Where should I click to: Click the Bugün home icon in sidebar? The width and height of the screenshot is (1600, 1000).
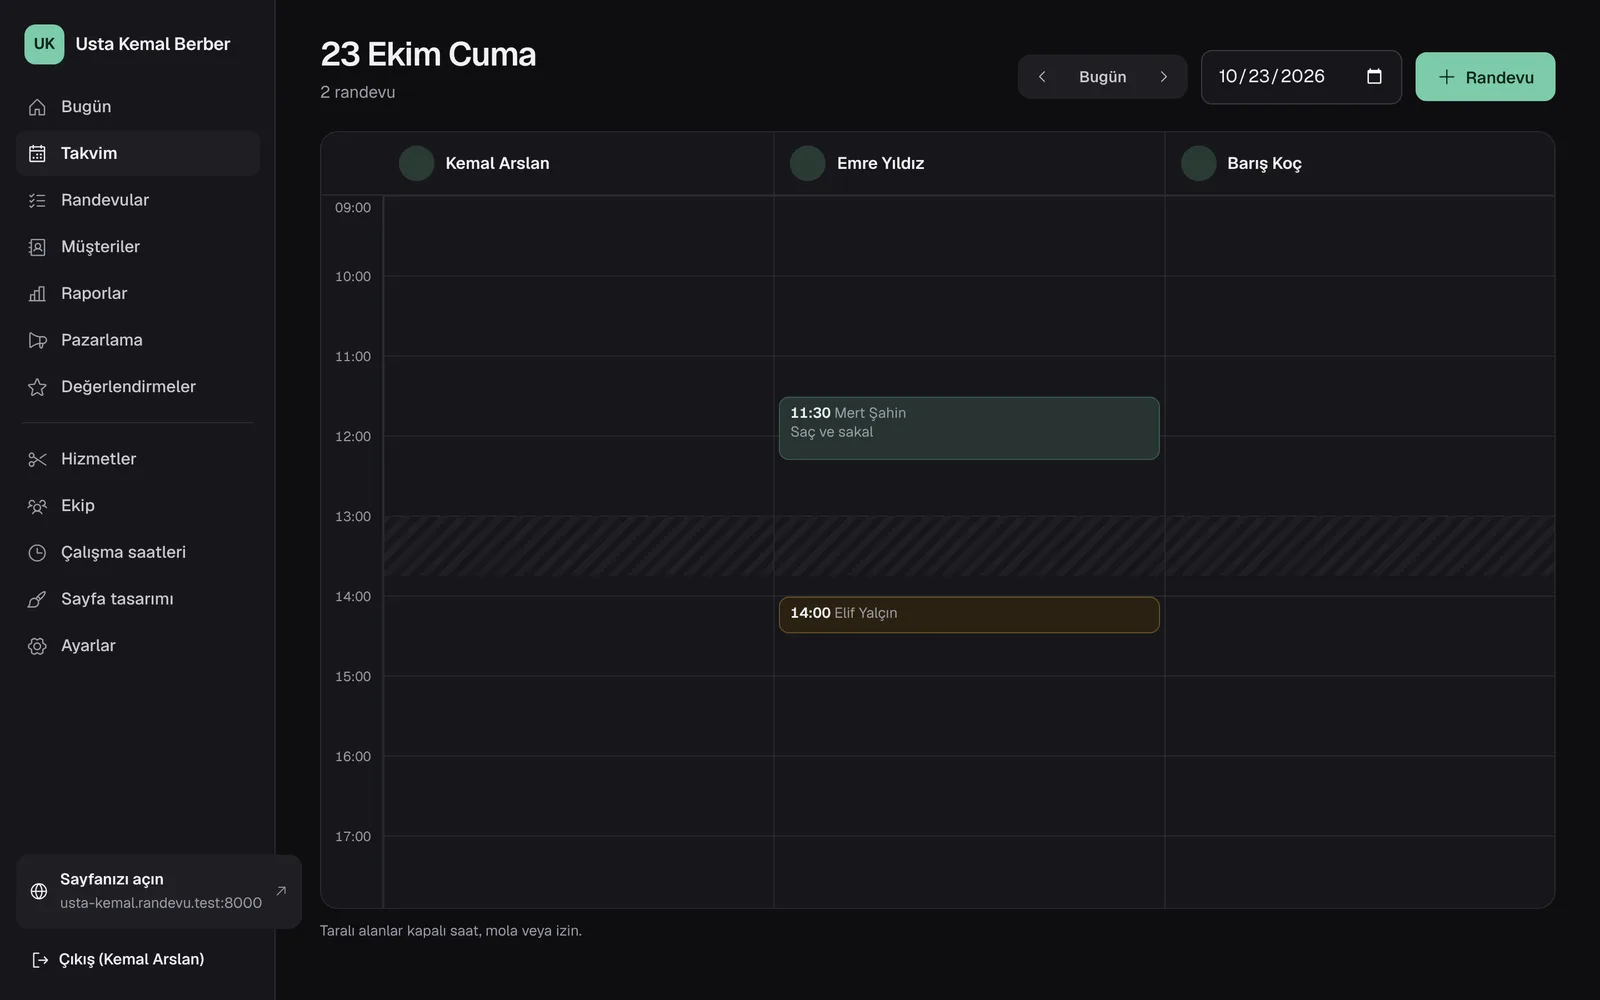37,107
